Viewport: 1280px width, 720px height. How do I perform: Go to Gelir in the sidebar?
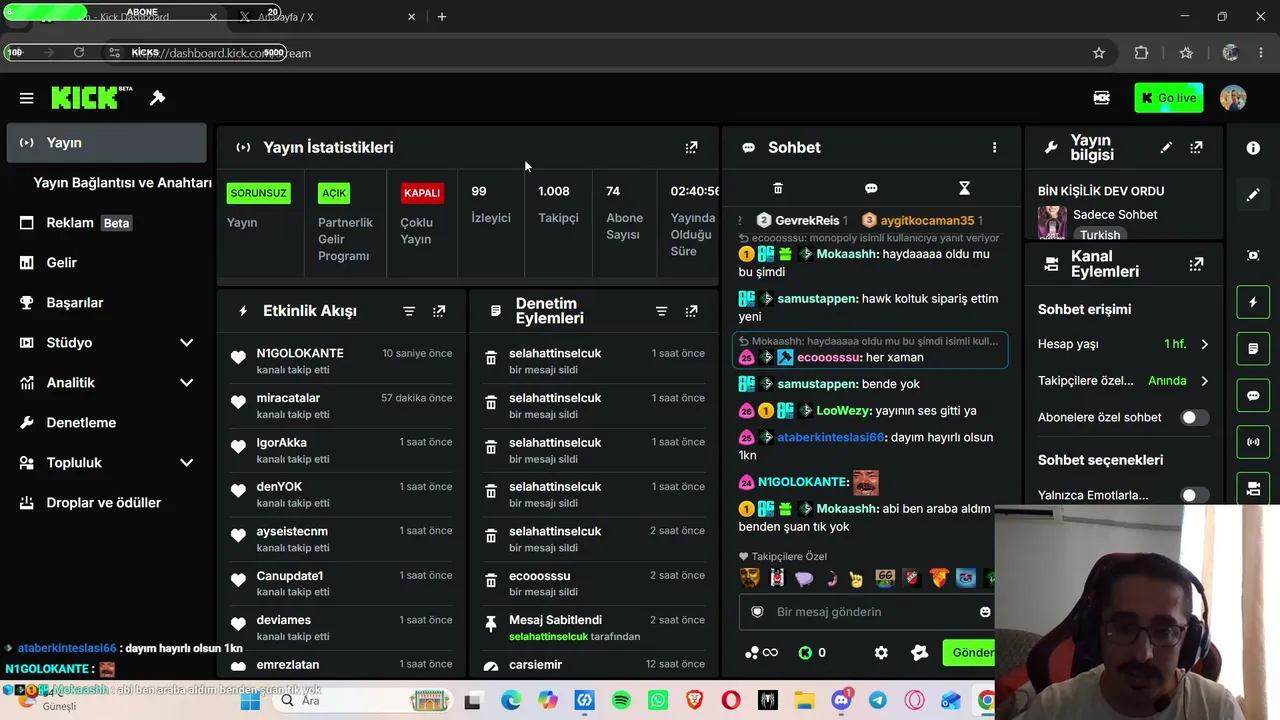(x=106, y=263)
